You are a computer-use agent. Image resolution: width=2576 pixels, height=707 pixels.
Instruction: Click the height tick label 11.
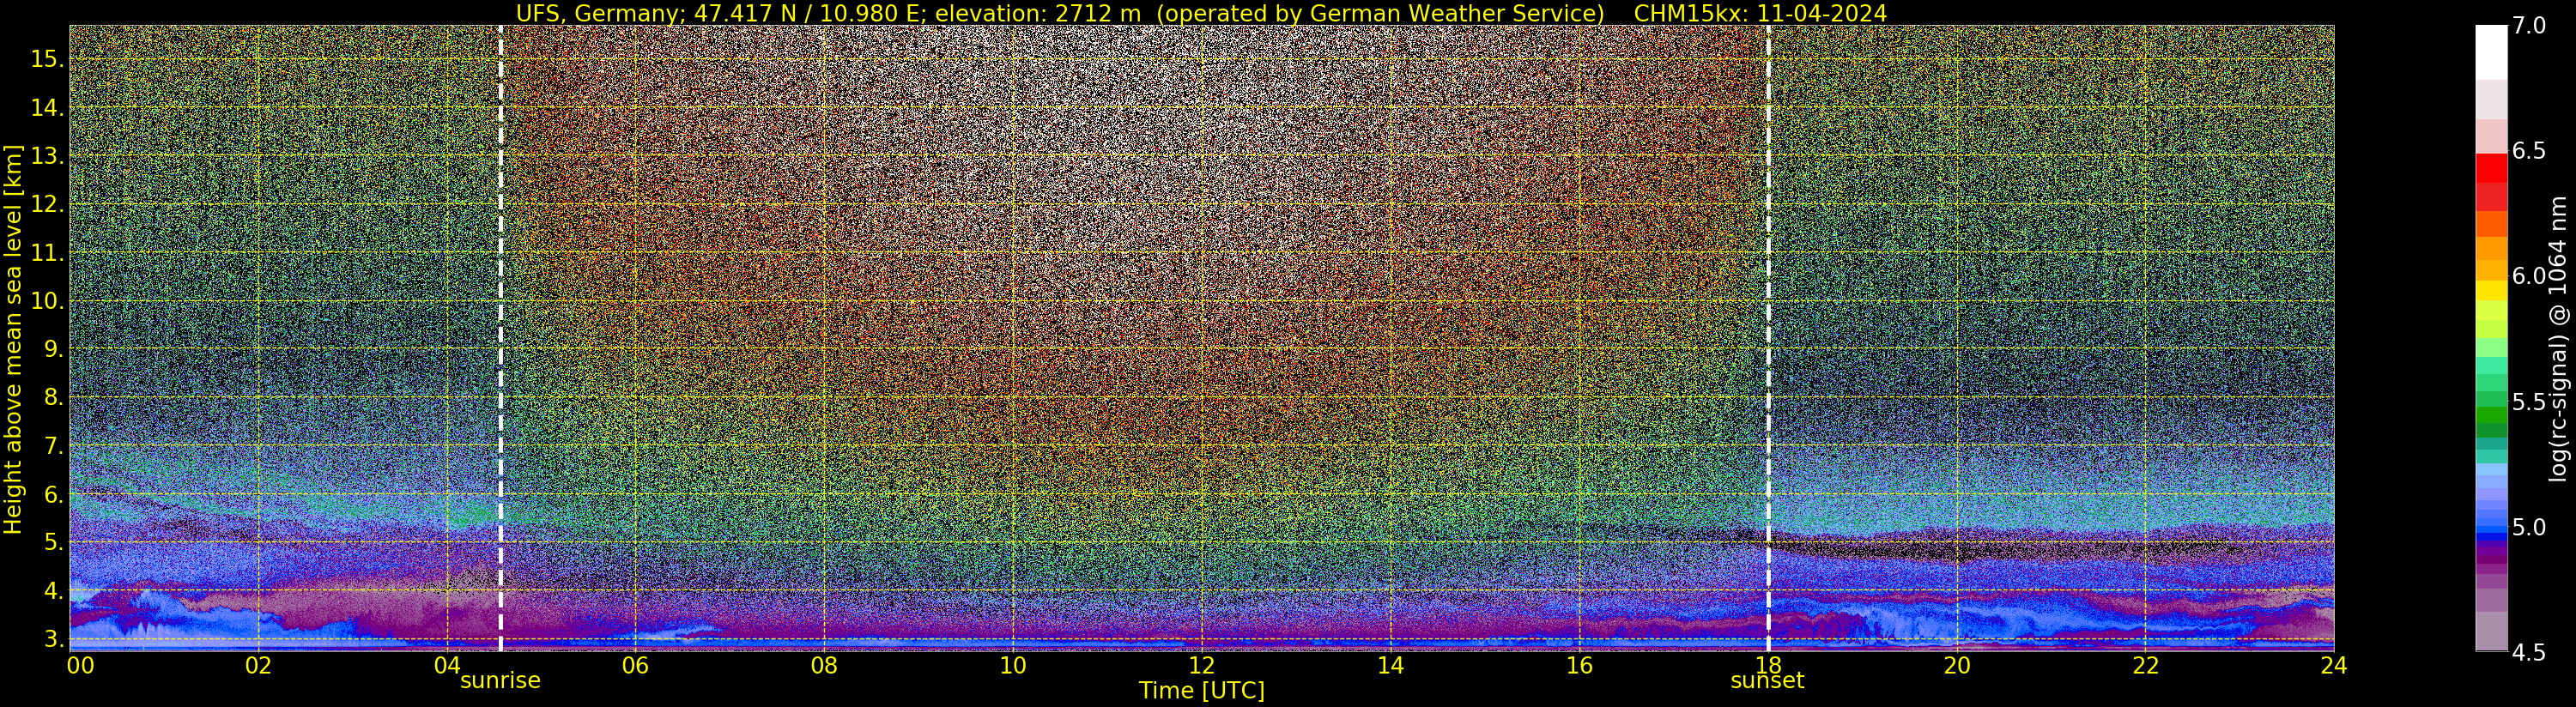pyautogui.click(x=47, y=253)
